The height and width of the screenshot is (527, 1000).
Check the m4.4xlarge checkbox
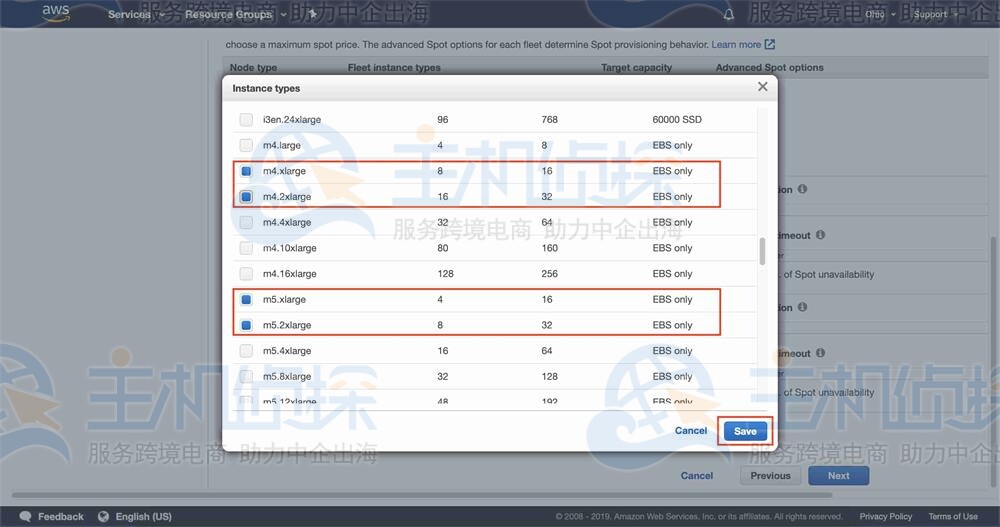(246, 222)
